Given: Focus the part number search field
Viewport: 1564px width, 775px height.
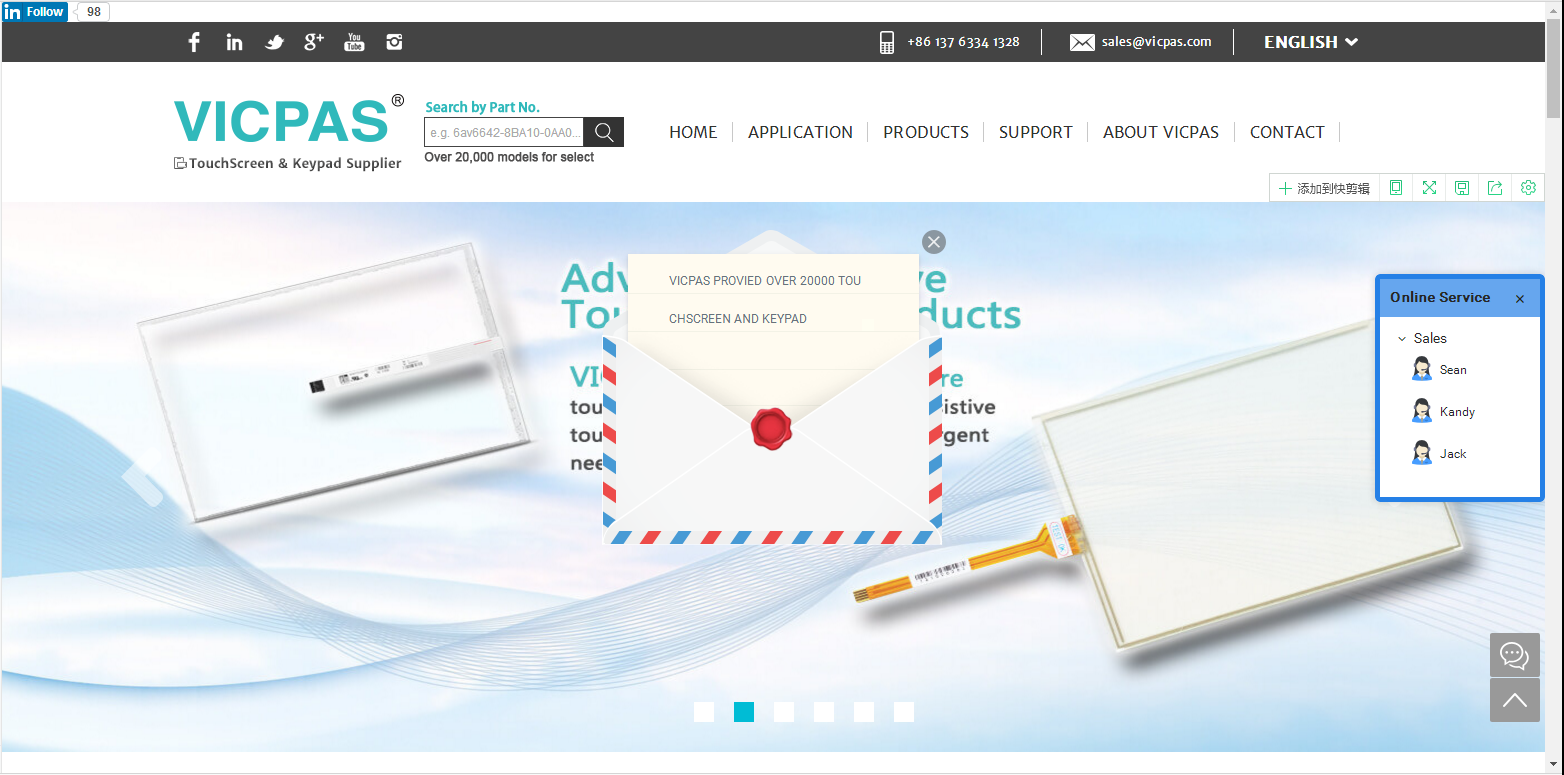Looking at the screenshot, I should pyautogui.click(x=504, y=132).
